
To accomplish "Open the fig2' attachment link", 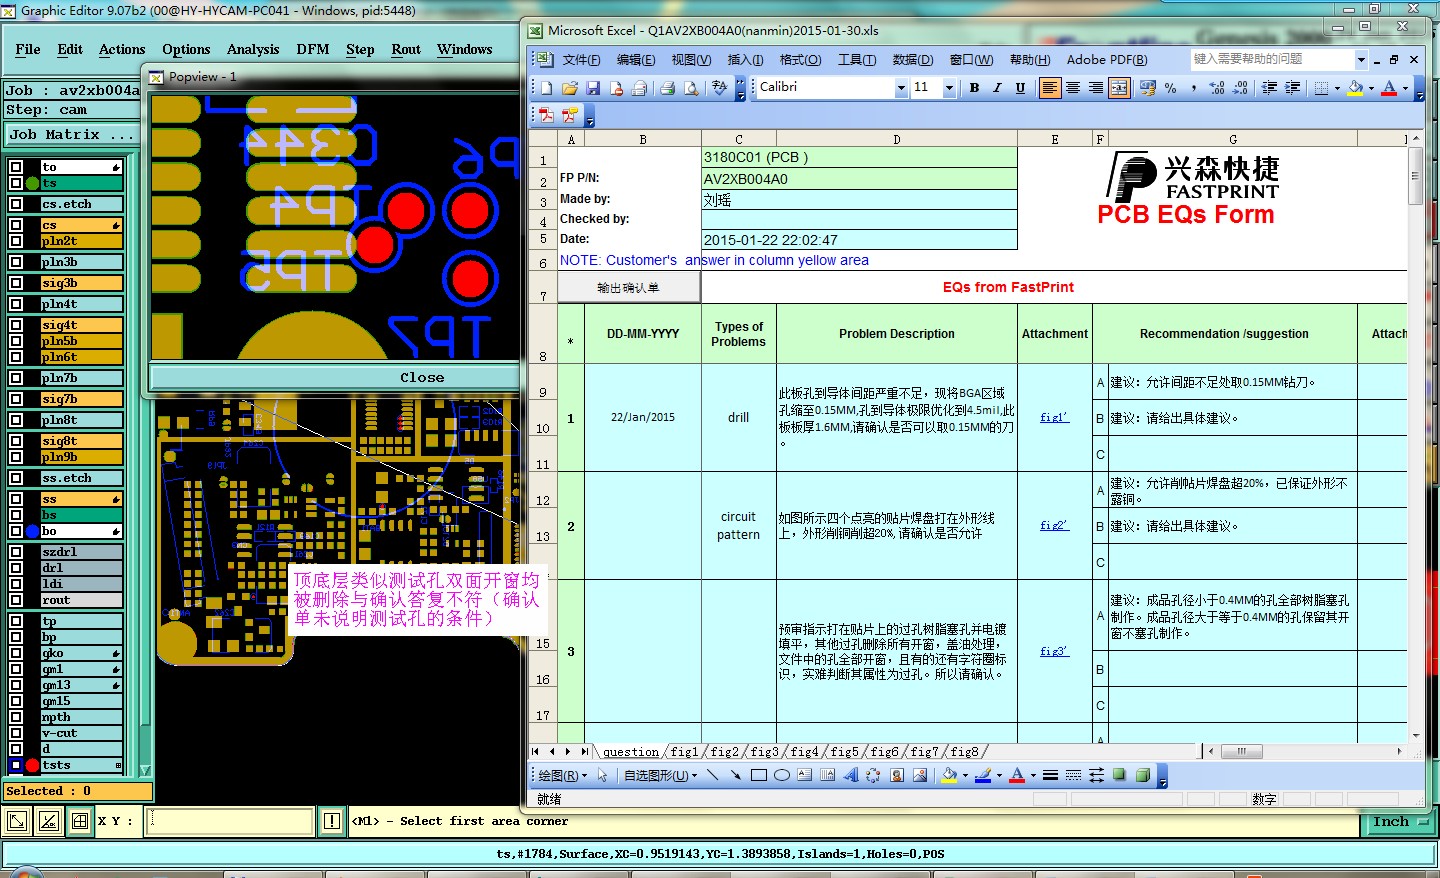I will [x=1054, y=525].
